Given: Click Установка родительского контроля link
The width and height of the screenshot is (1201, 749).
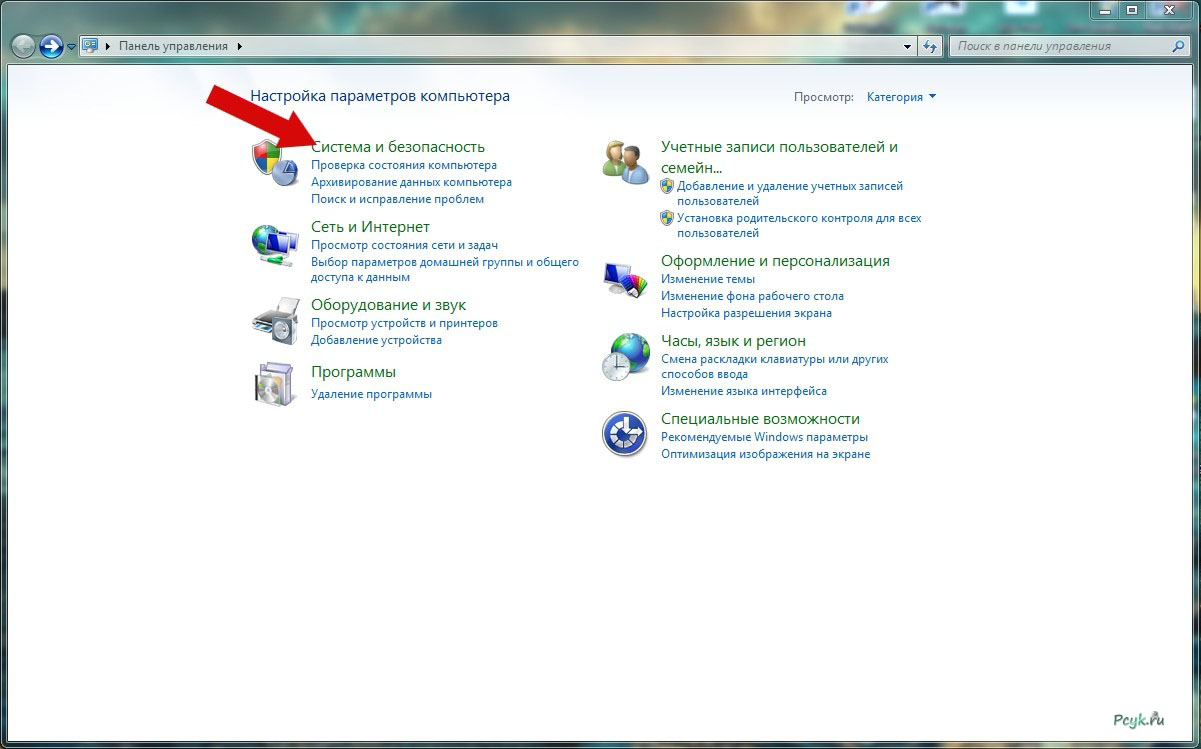Looking at the screenshot, I should [x=799, y=225].
